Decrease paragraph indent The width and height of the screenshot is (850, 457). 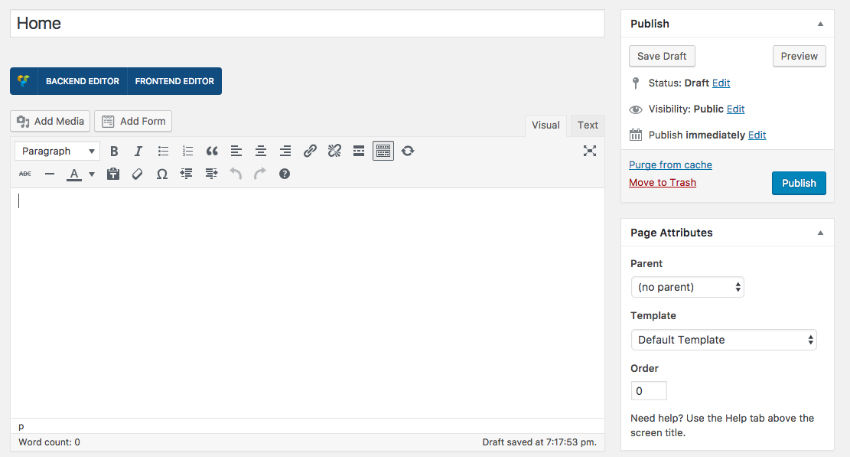point(186,174)
